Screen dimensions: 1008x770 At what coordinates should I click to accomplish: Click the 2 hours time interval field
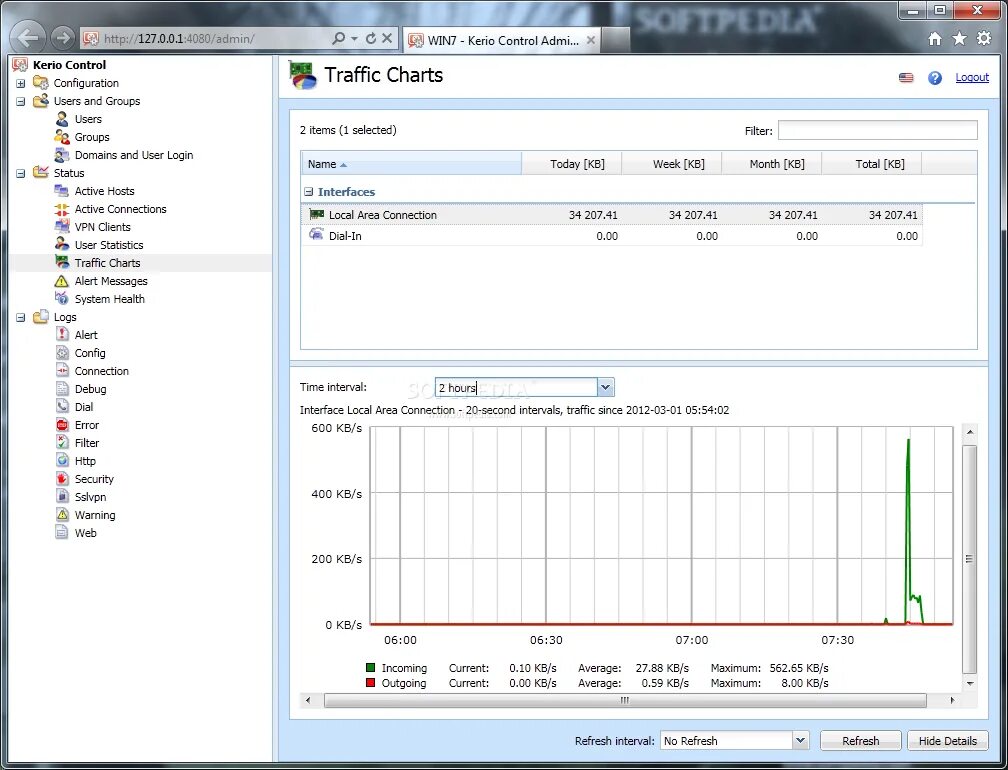(516, 388)
